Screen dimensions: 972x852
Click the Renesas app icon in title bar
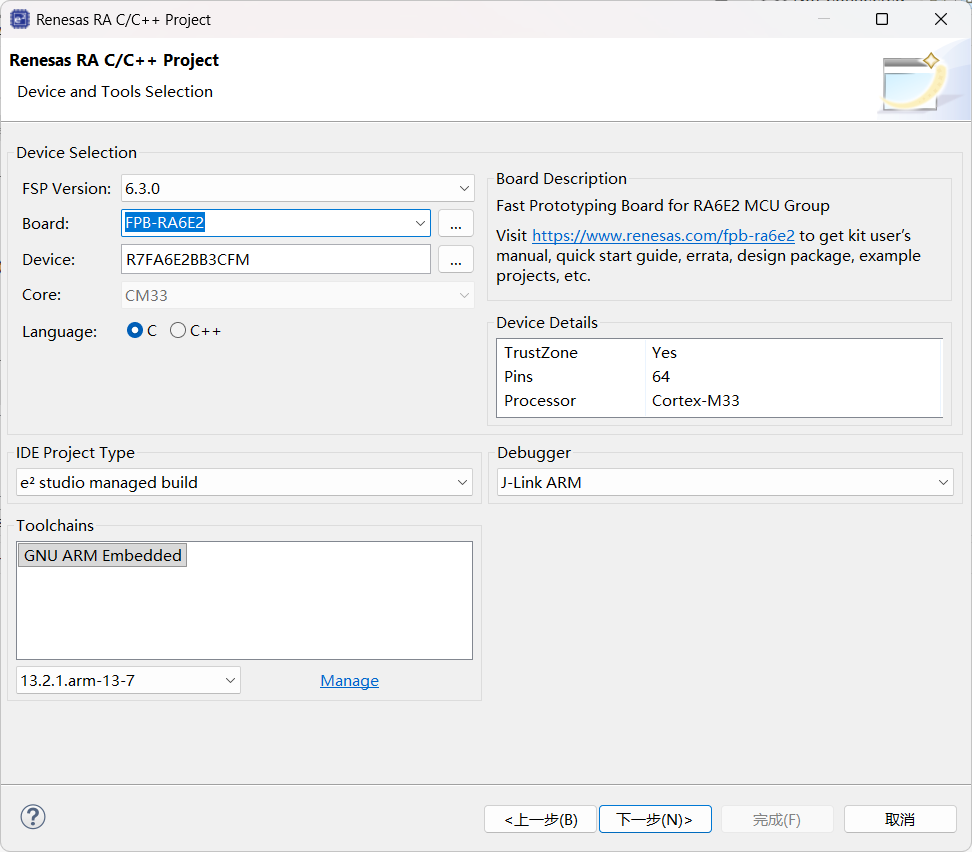point(20,19)
